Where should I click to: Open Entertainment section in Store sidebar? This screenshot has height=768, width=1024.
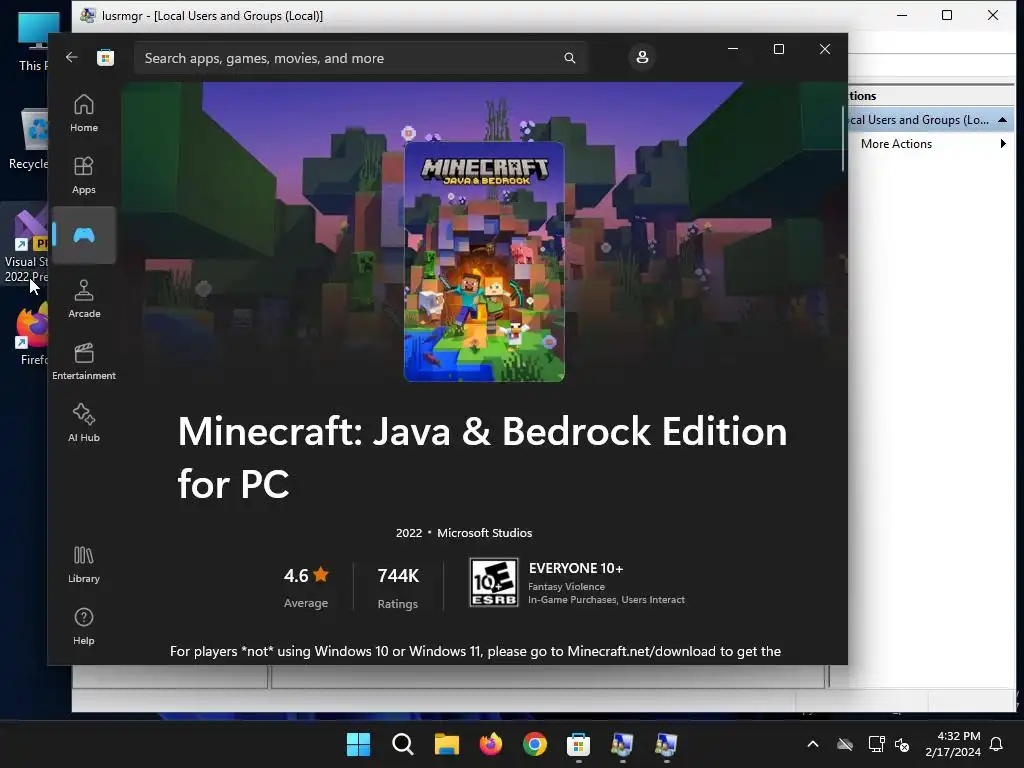84,360
